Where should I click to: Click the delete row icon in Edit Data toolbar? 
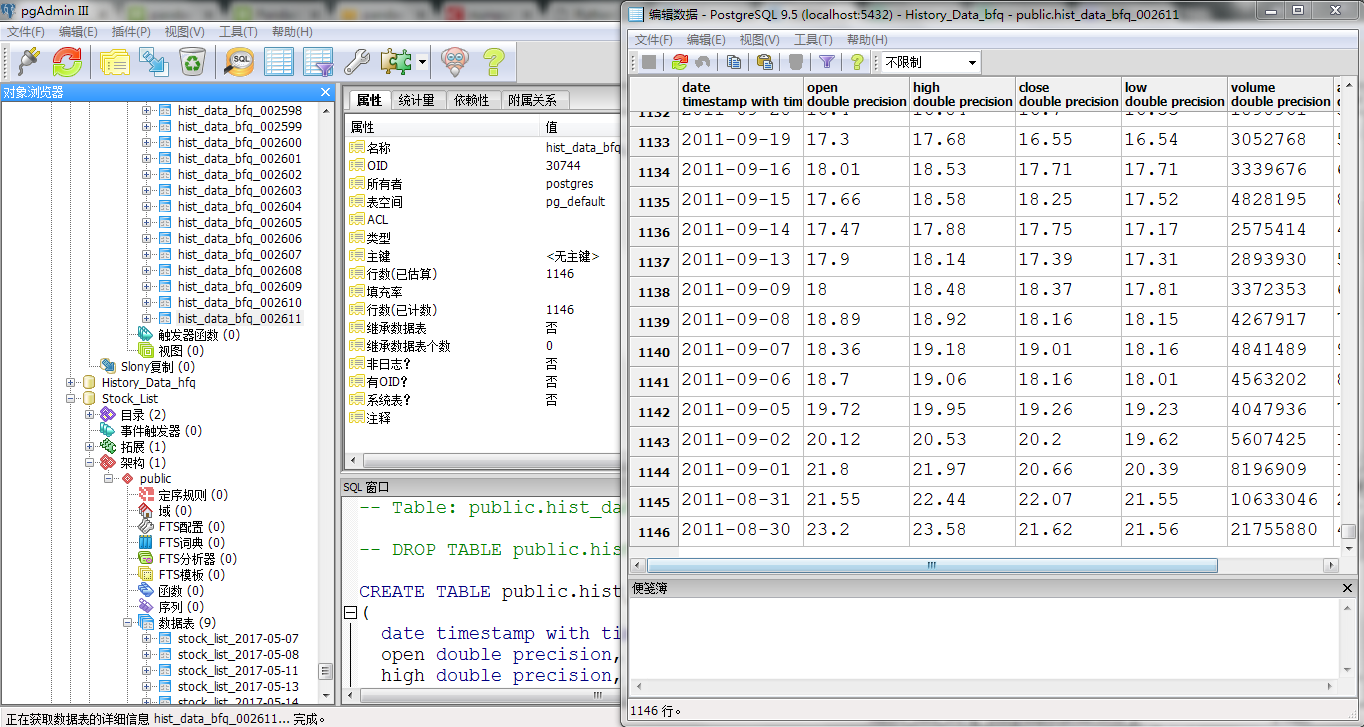tap(796, 62)
